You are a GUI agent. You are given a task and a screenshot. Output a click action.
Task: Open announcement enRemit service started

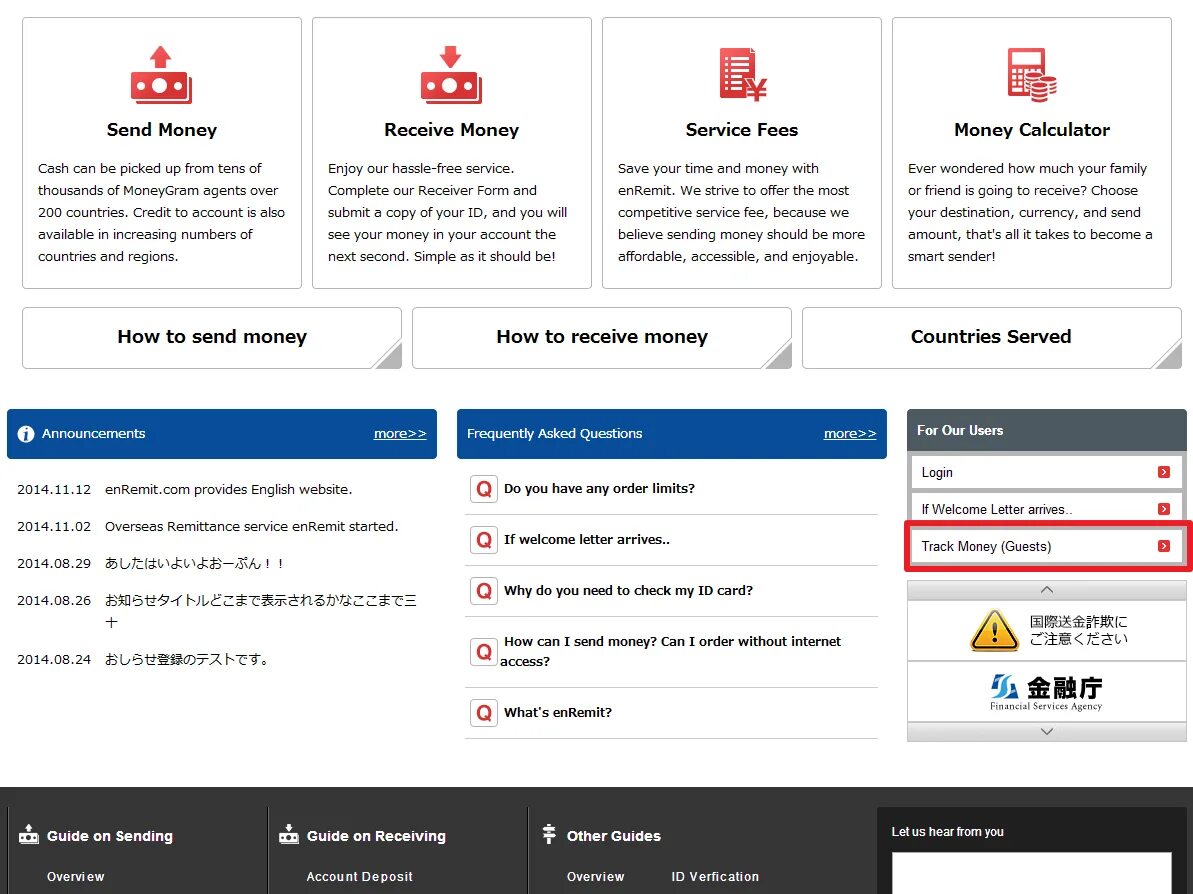pos(251,527)
